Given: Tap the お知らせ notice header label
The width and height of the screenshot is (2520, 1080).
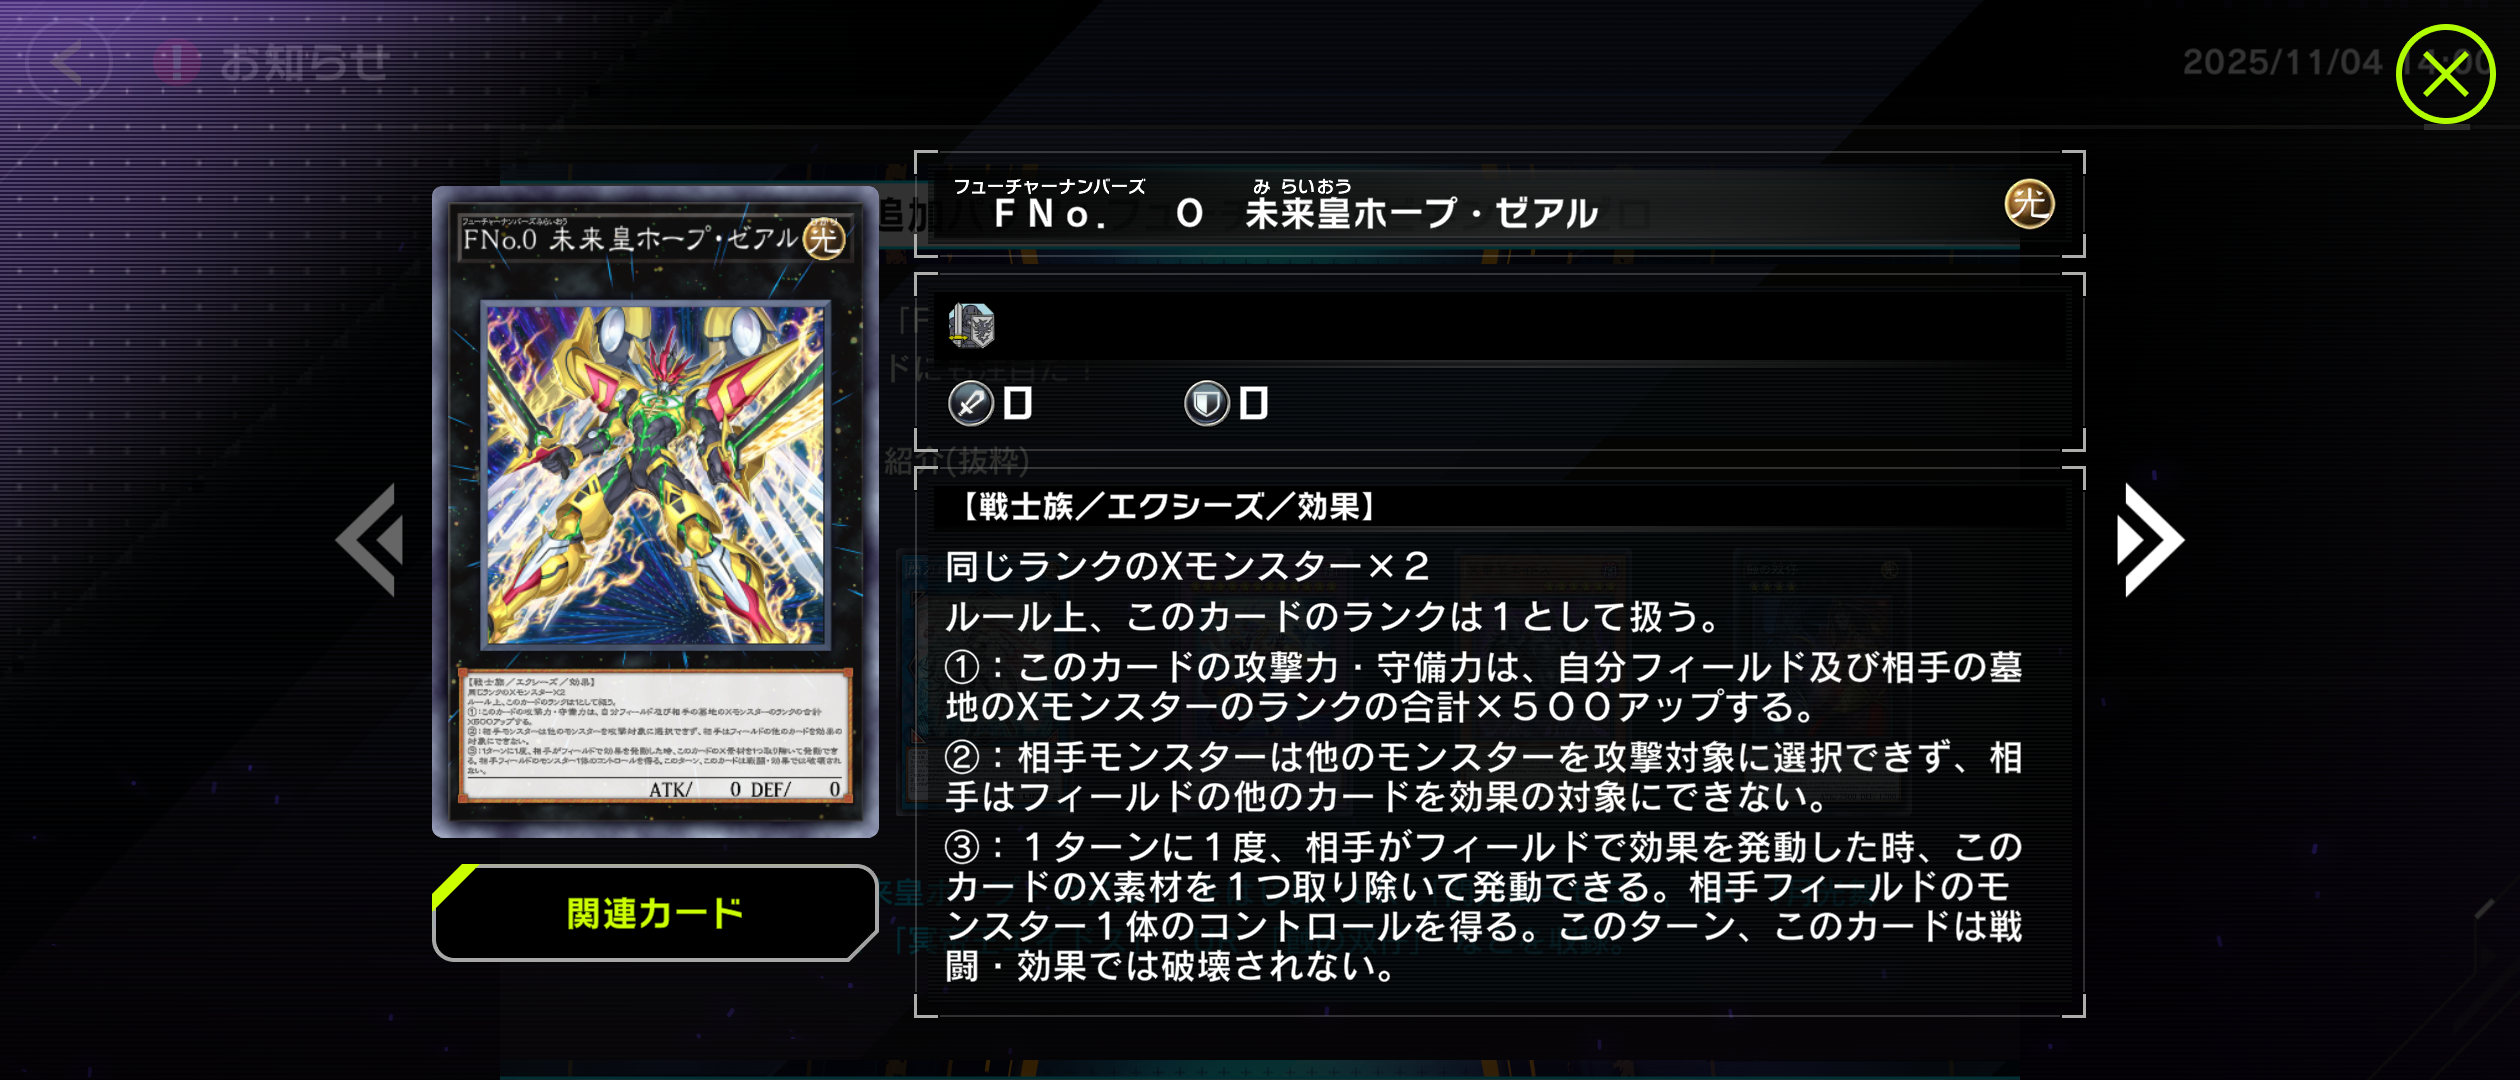Looking at the screenshot, I should click(304, 63).
